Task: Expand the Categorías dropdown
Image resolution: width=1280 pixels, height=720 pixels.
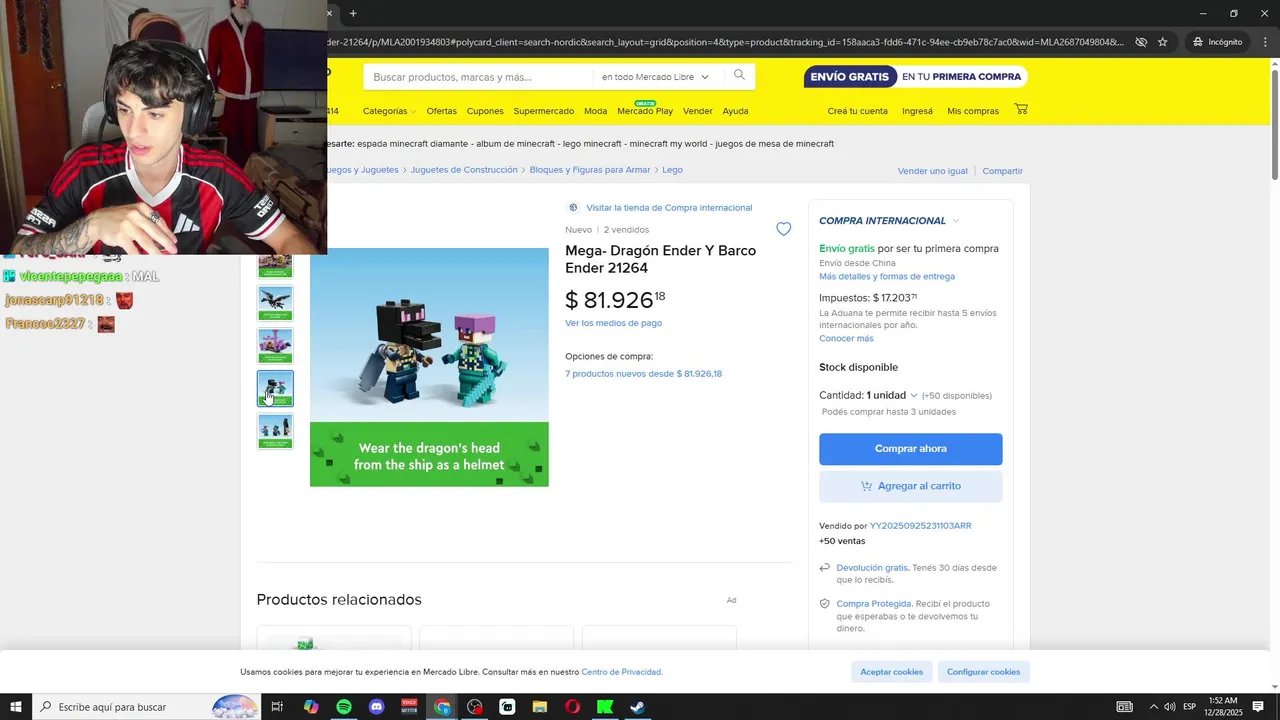Action: pos(389,111)
